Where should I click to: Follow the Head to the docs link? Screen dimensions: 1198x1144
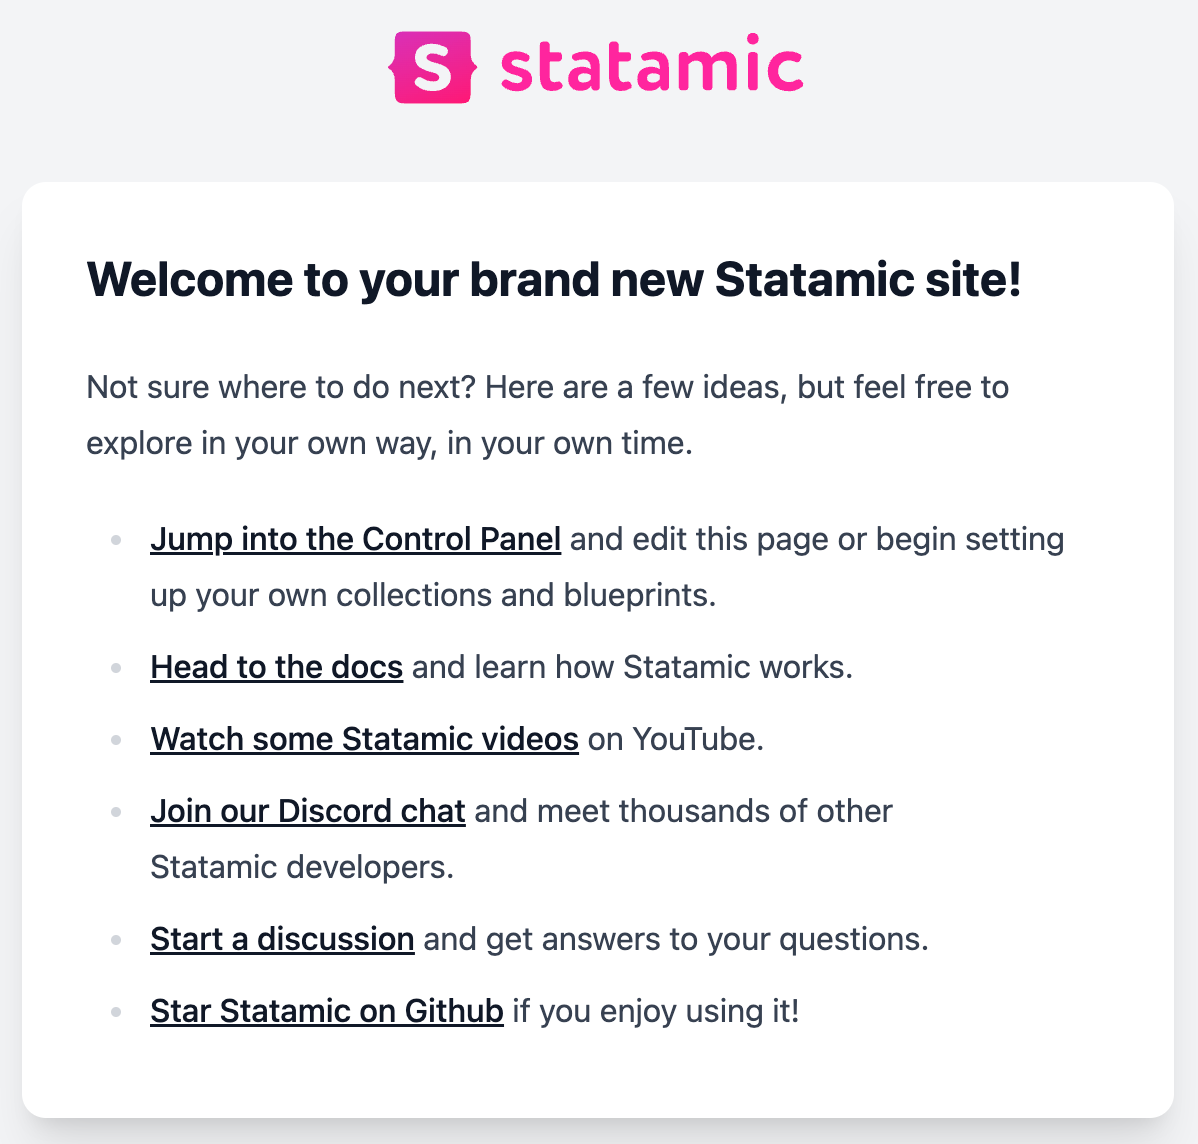(276, 667)
